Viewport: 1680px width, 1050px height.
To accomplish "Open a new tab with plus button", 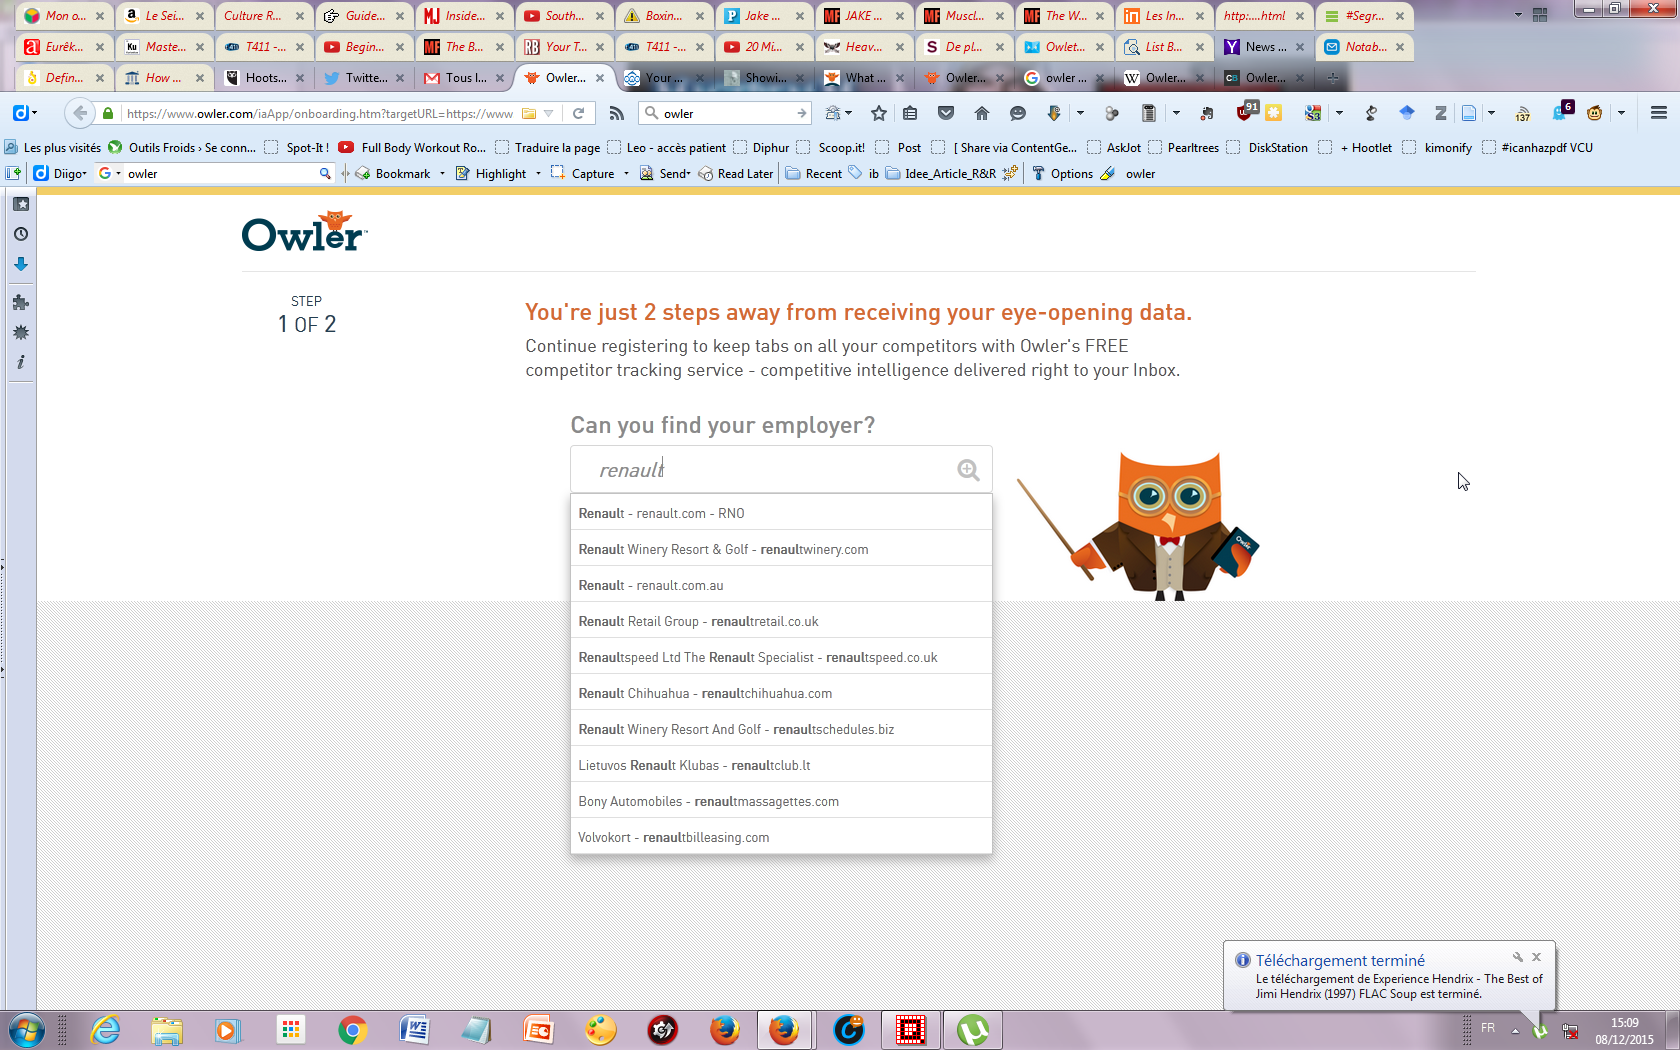I will pos(1332,77).
